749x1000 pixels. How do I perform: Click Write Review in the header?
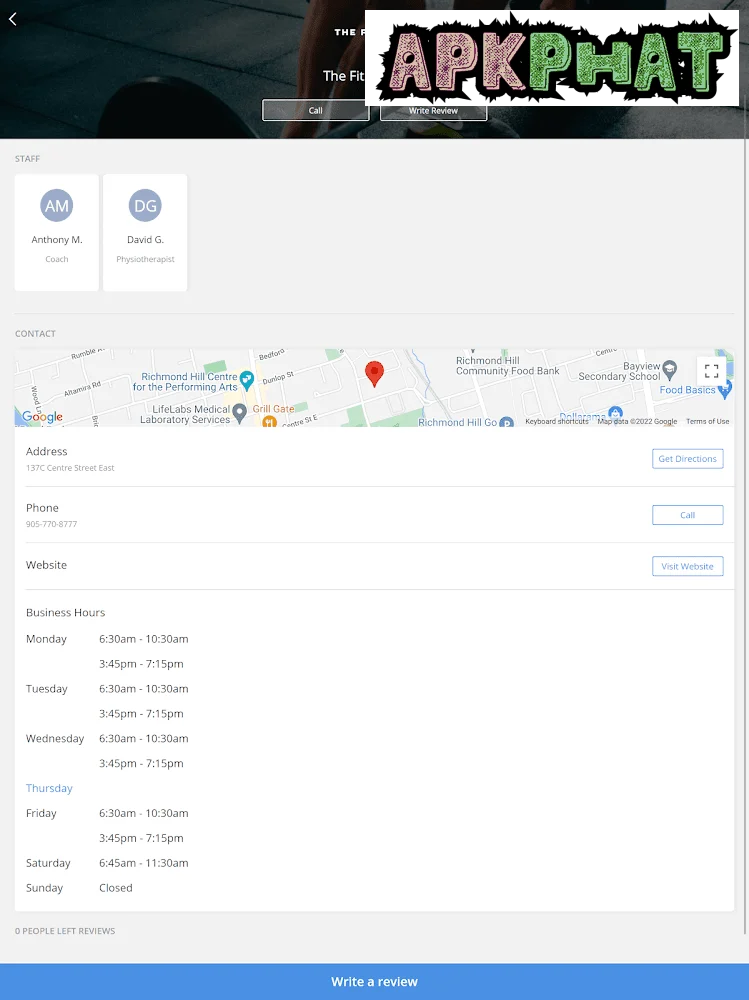433,110
